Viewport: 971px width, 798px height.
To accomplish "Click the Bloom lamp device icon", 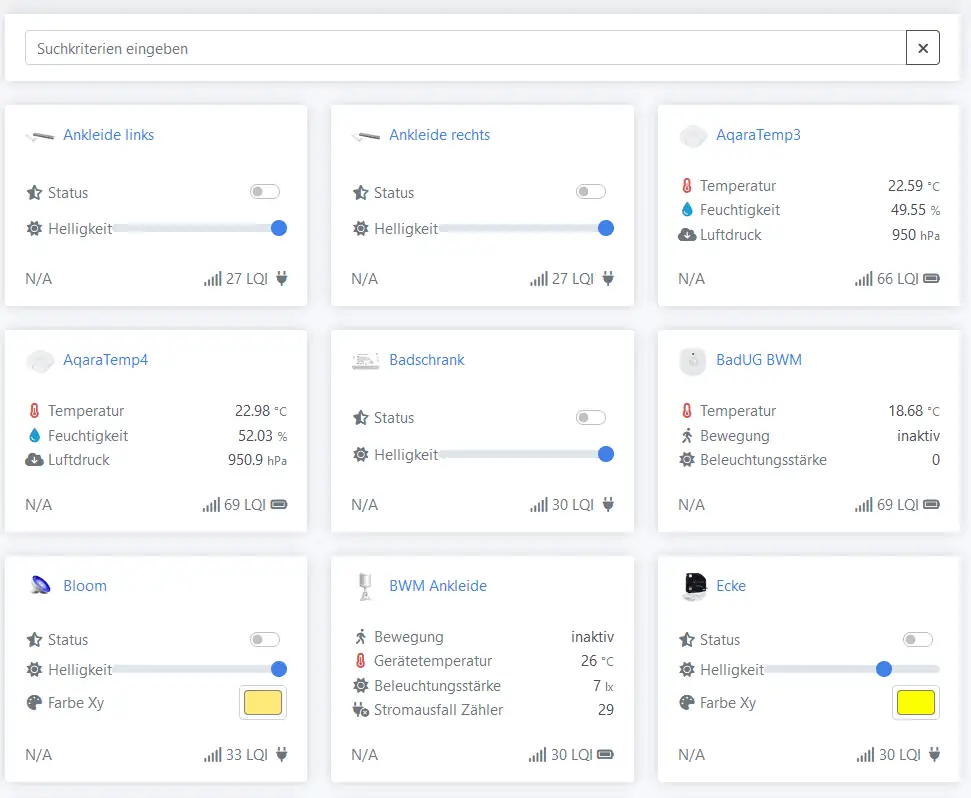I will (x=40, y=586).
